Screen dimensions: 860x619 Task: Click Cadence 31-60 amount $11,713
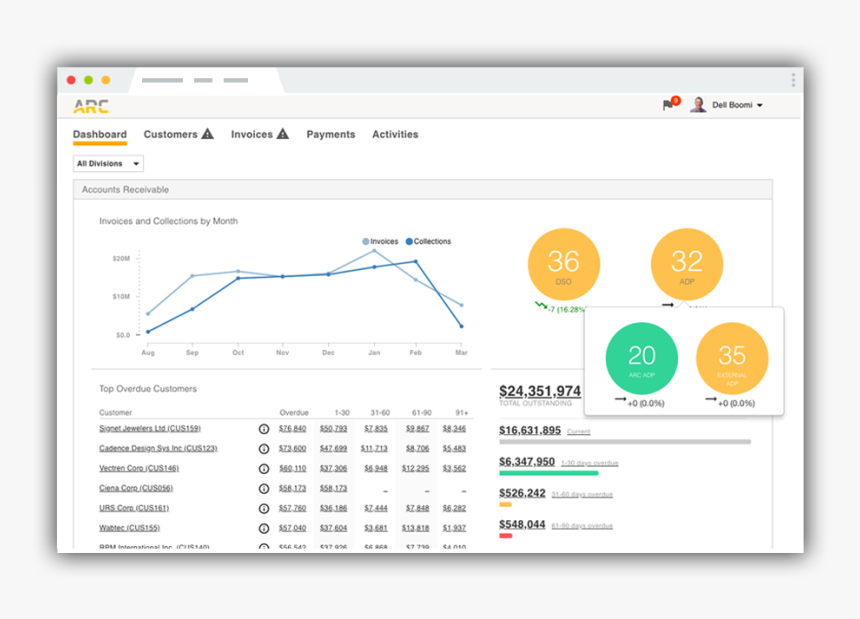374,448
